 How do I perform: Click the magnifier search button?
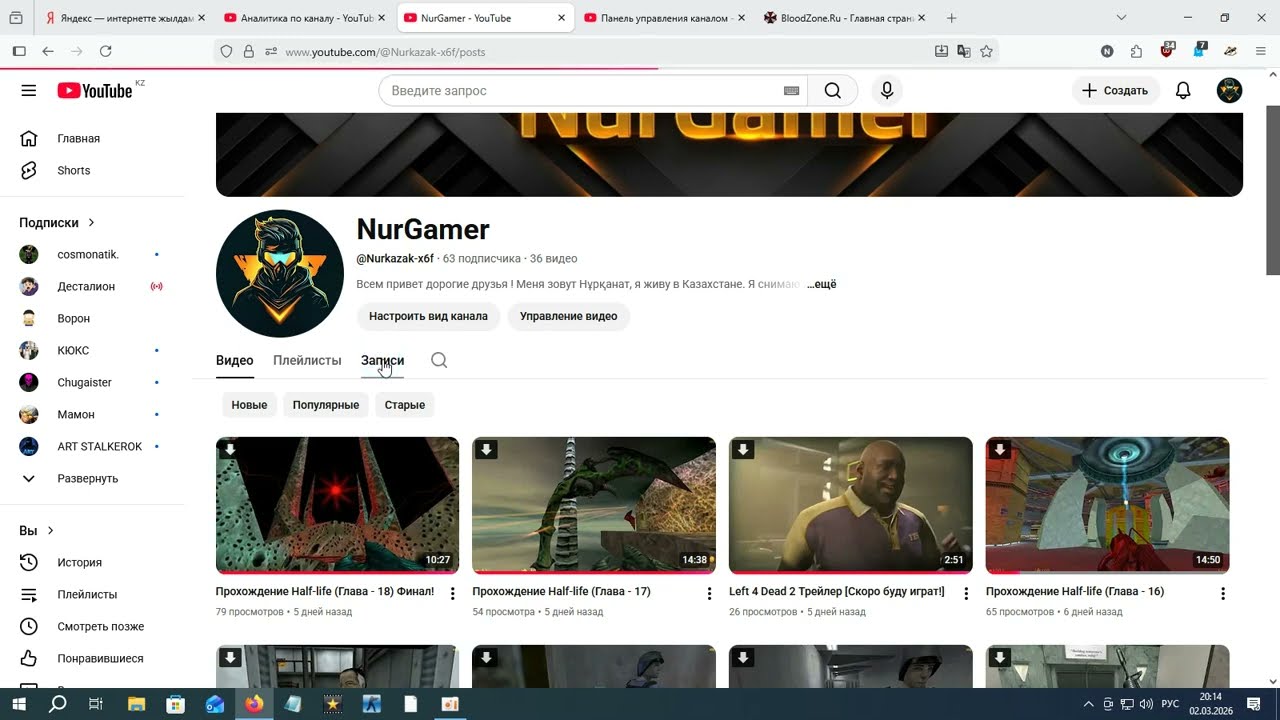[832, 91]
